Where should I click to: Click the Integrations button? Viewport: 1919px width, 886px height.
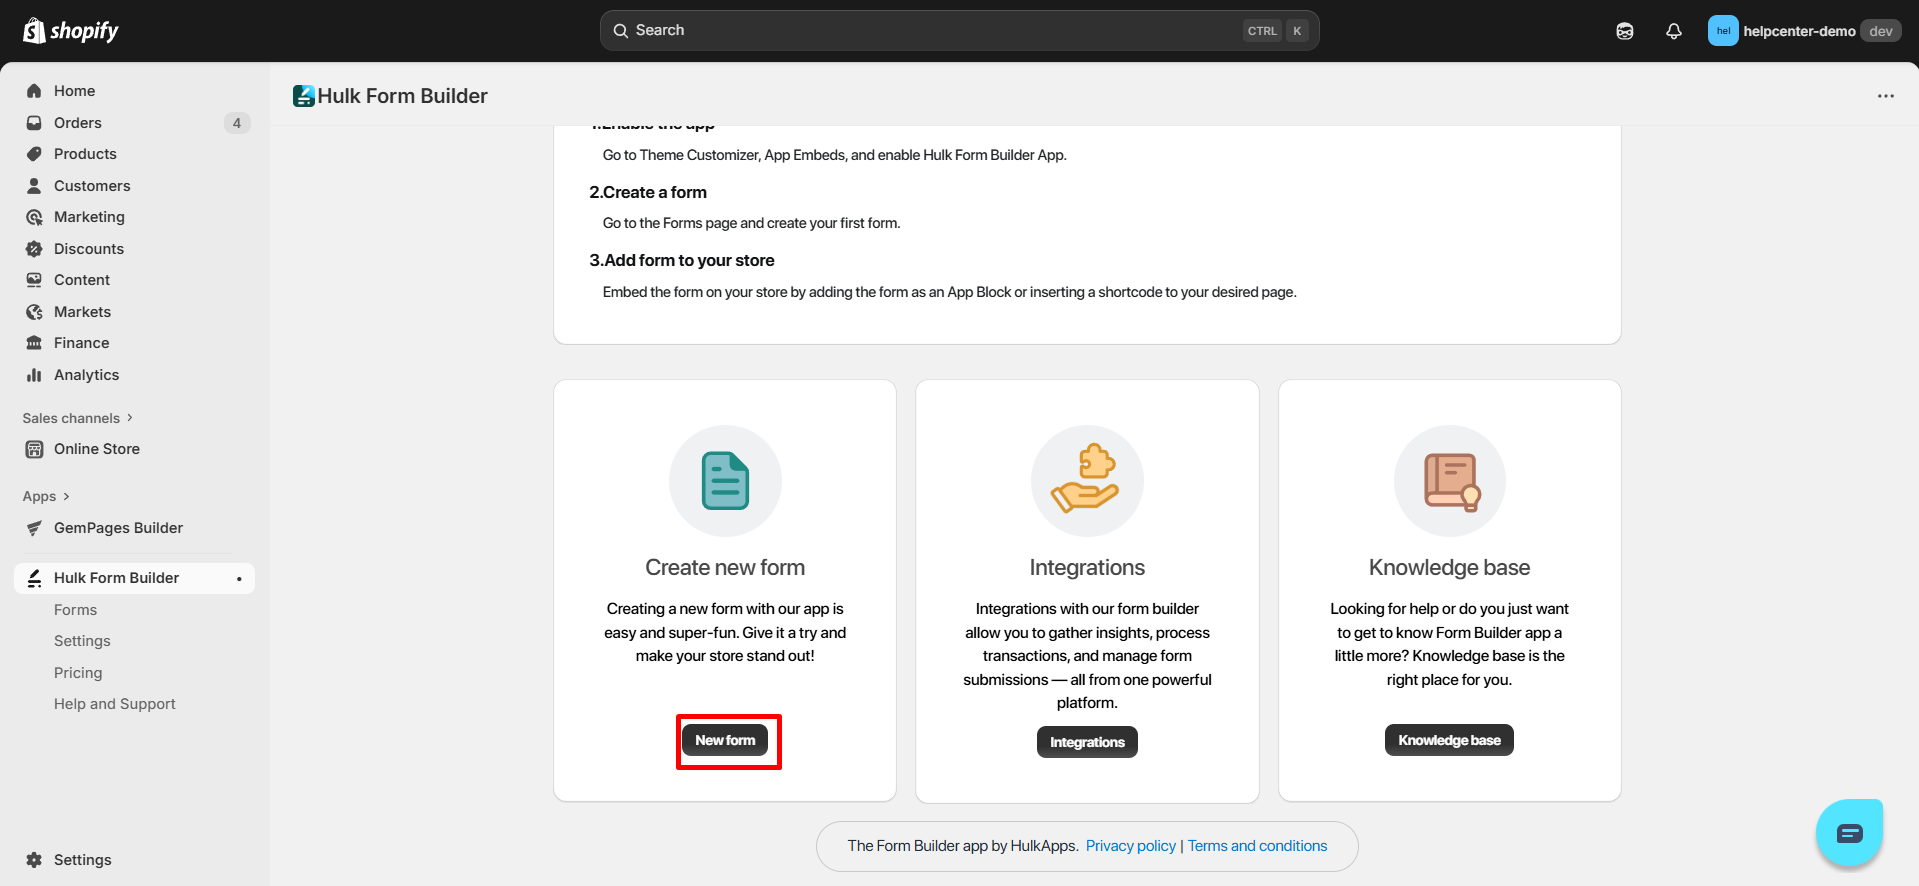1087,742
